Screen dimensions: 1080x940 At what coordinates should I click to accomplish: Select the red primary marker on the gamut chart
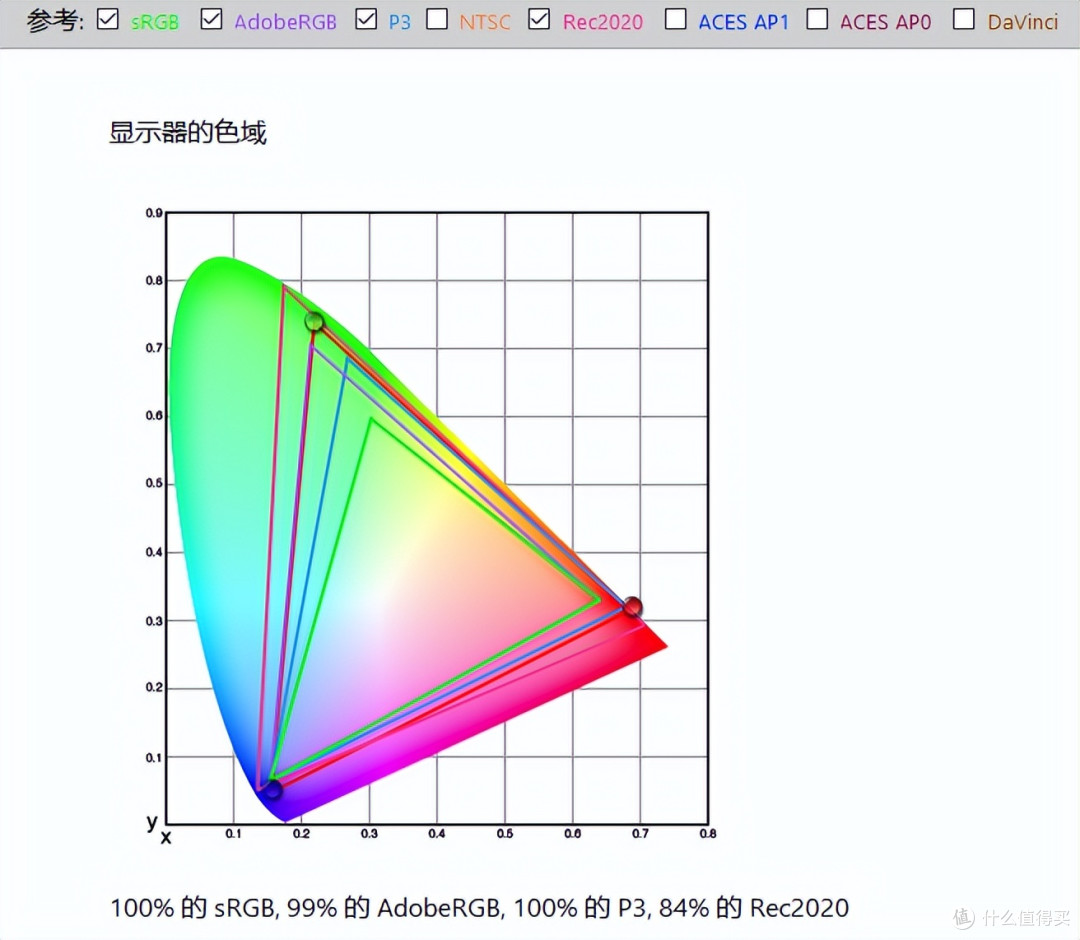coord(632,607)
